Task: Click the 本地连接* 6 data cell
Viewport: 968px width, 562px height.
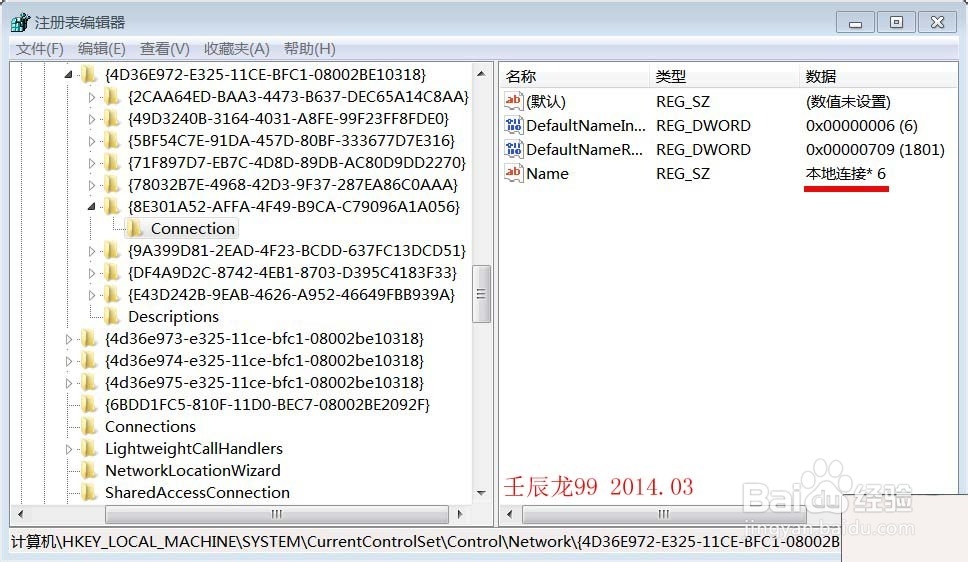Action: pyautogui.click(x=846, y=174)
